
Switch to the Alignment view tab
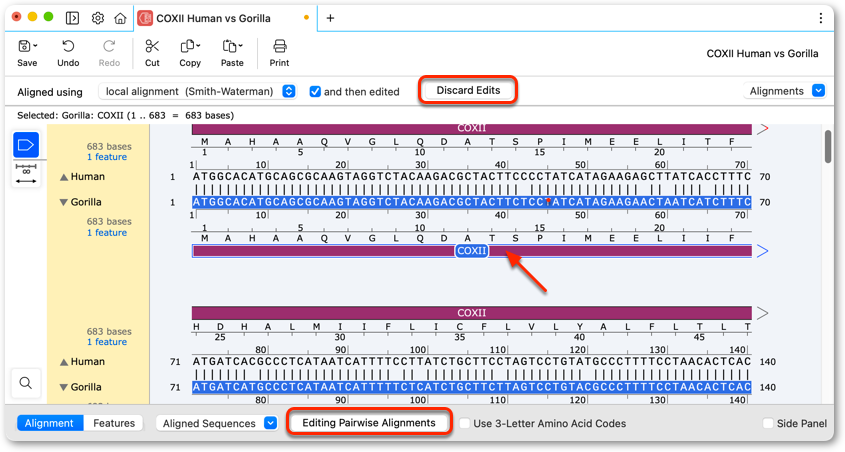tap(50, 423)
